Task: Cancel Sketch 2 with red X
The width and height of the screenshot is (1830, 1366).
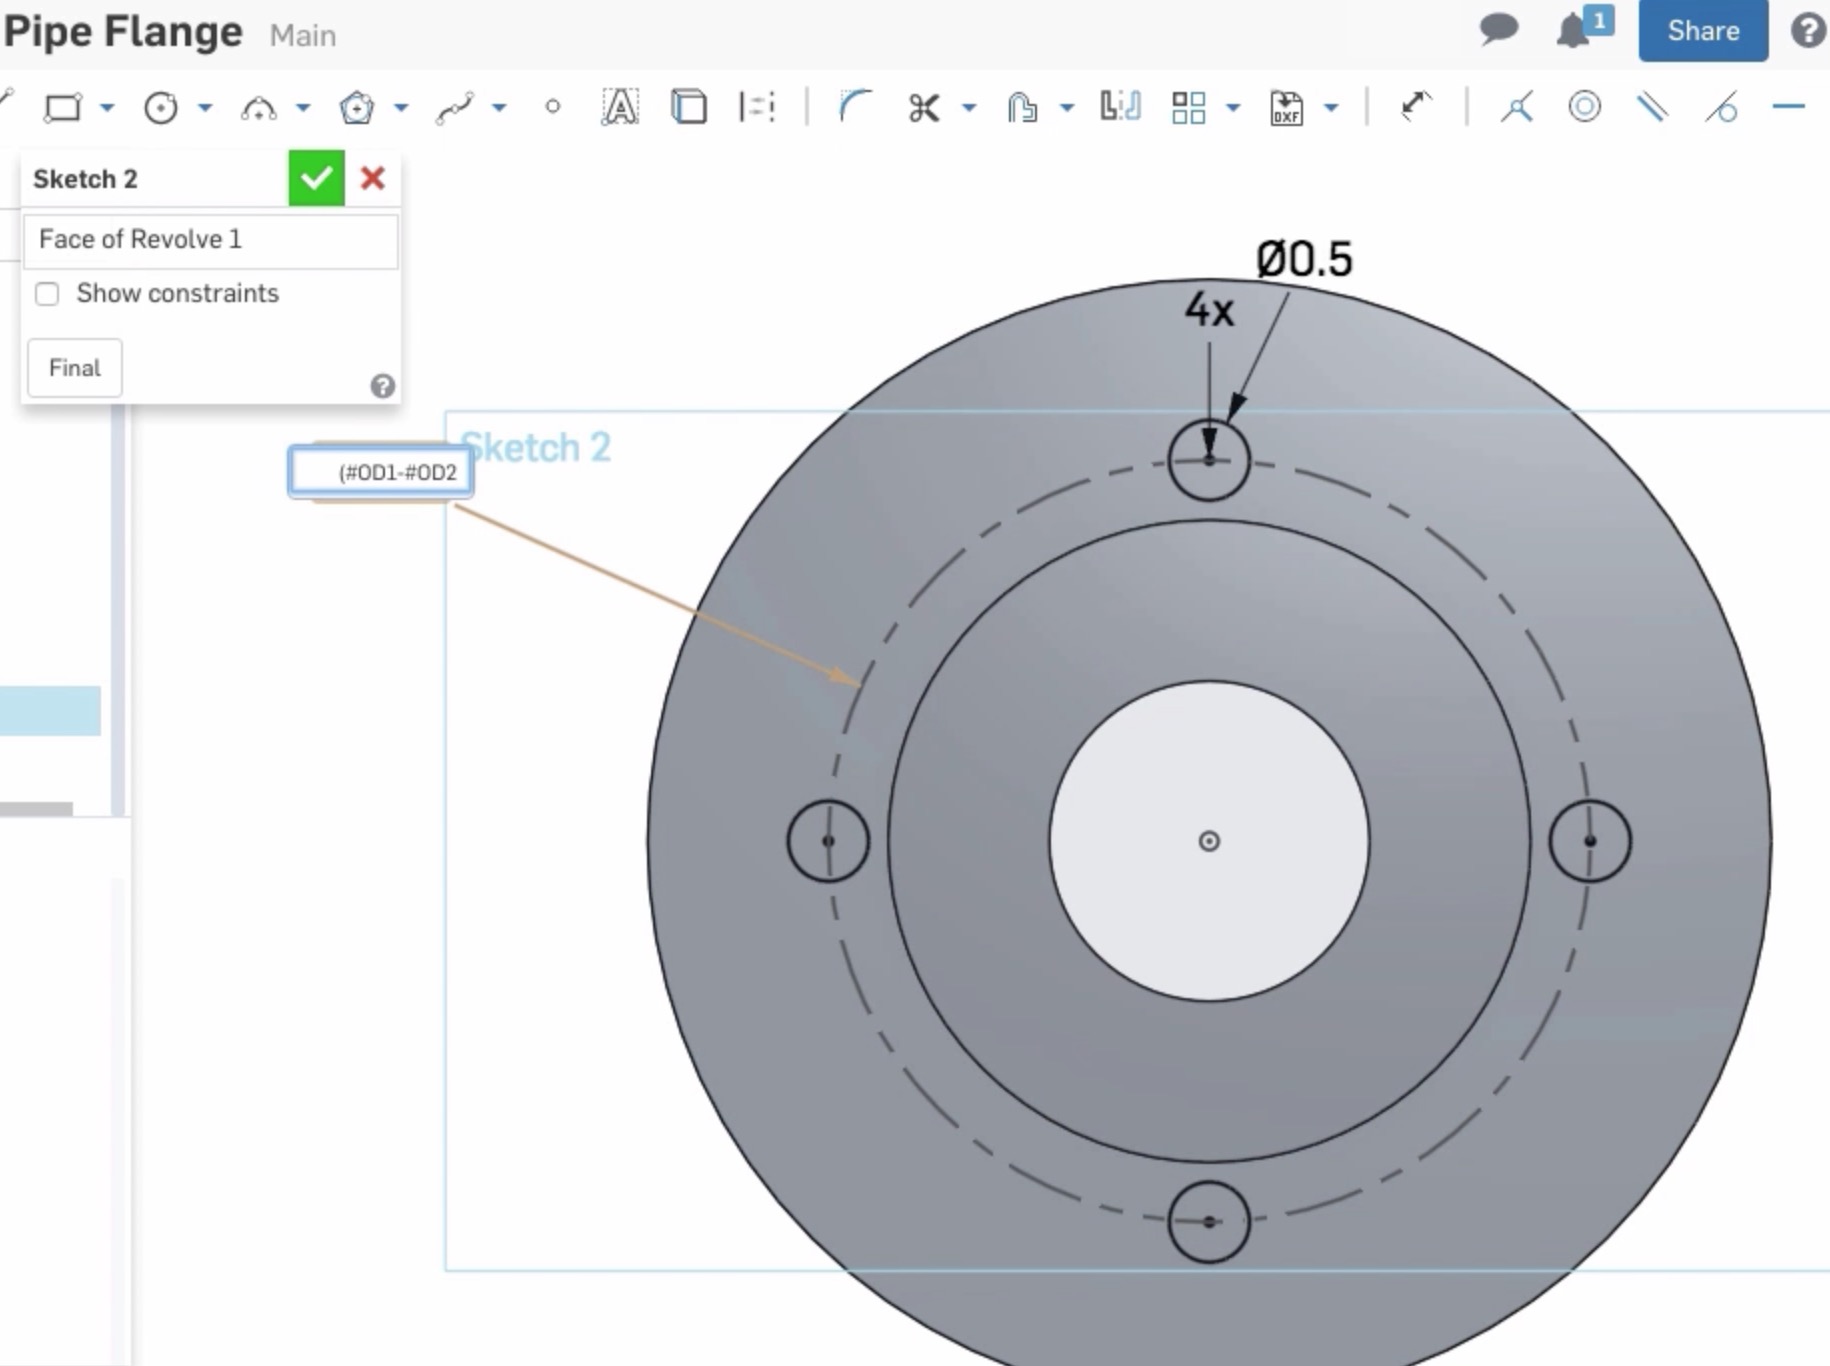Action: [373, 179]
